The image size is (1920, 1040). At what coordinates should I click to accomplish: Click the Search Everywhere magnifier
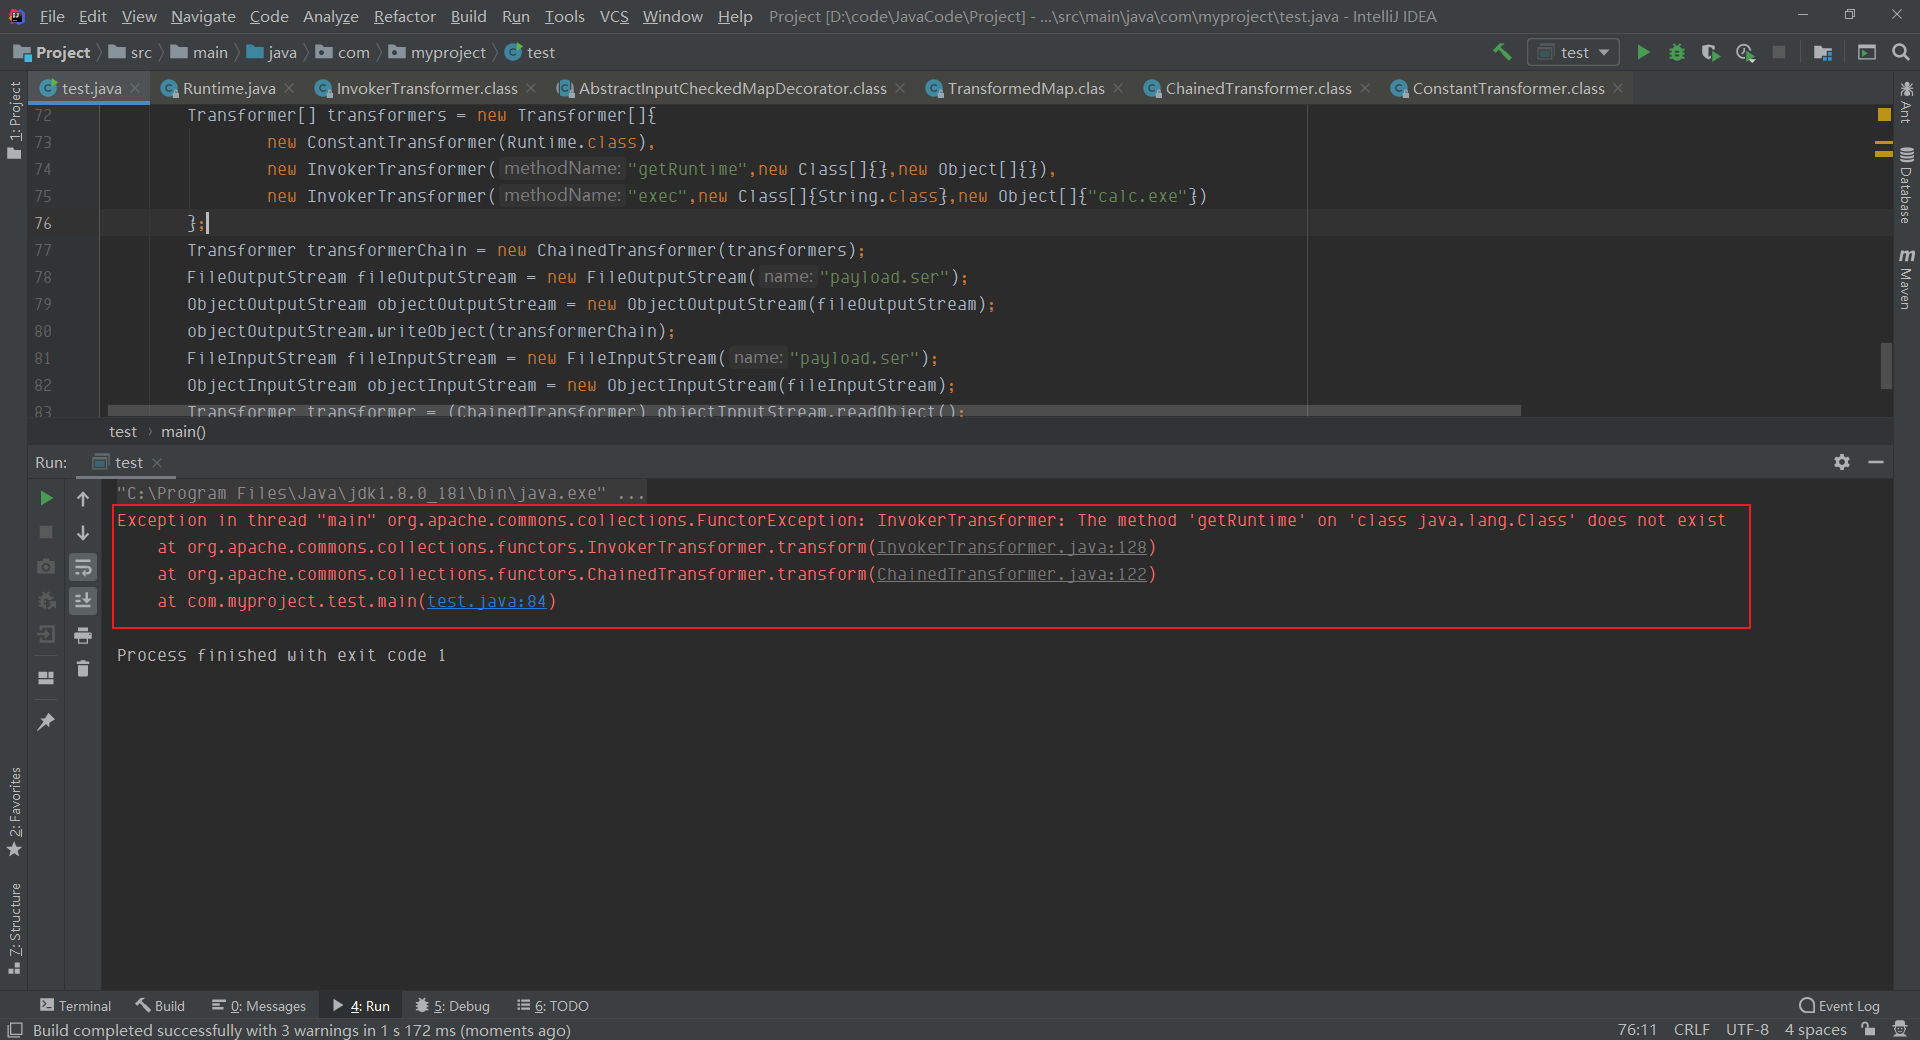coord(1901,52)
